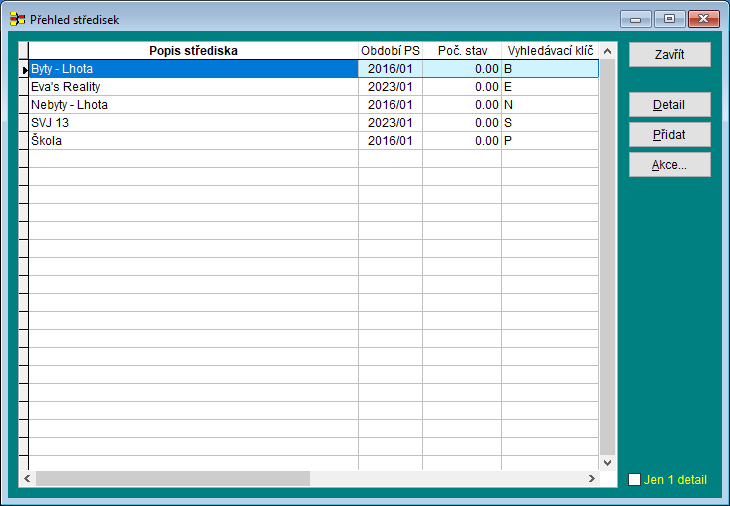Click the application icon in title bar
The height and width of the screenshot is (506, 730).
point(17,19)
